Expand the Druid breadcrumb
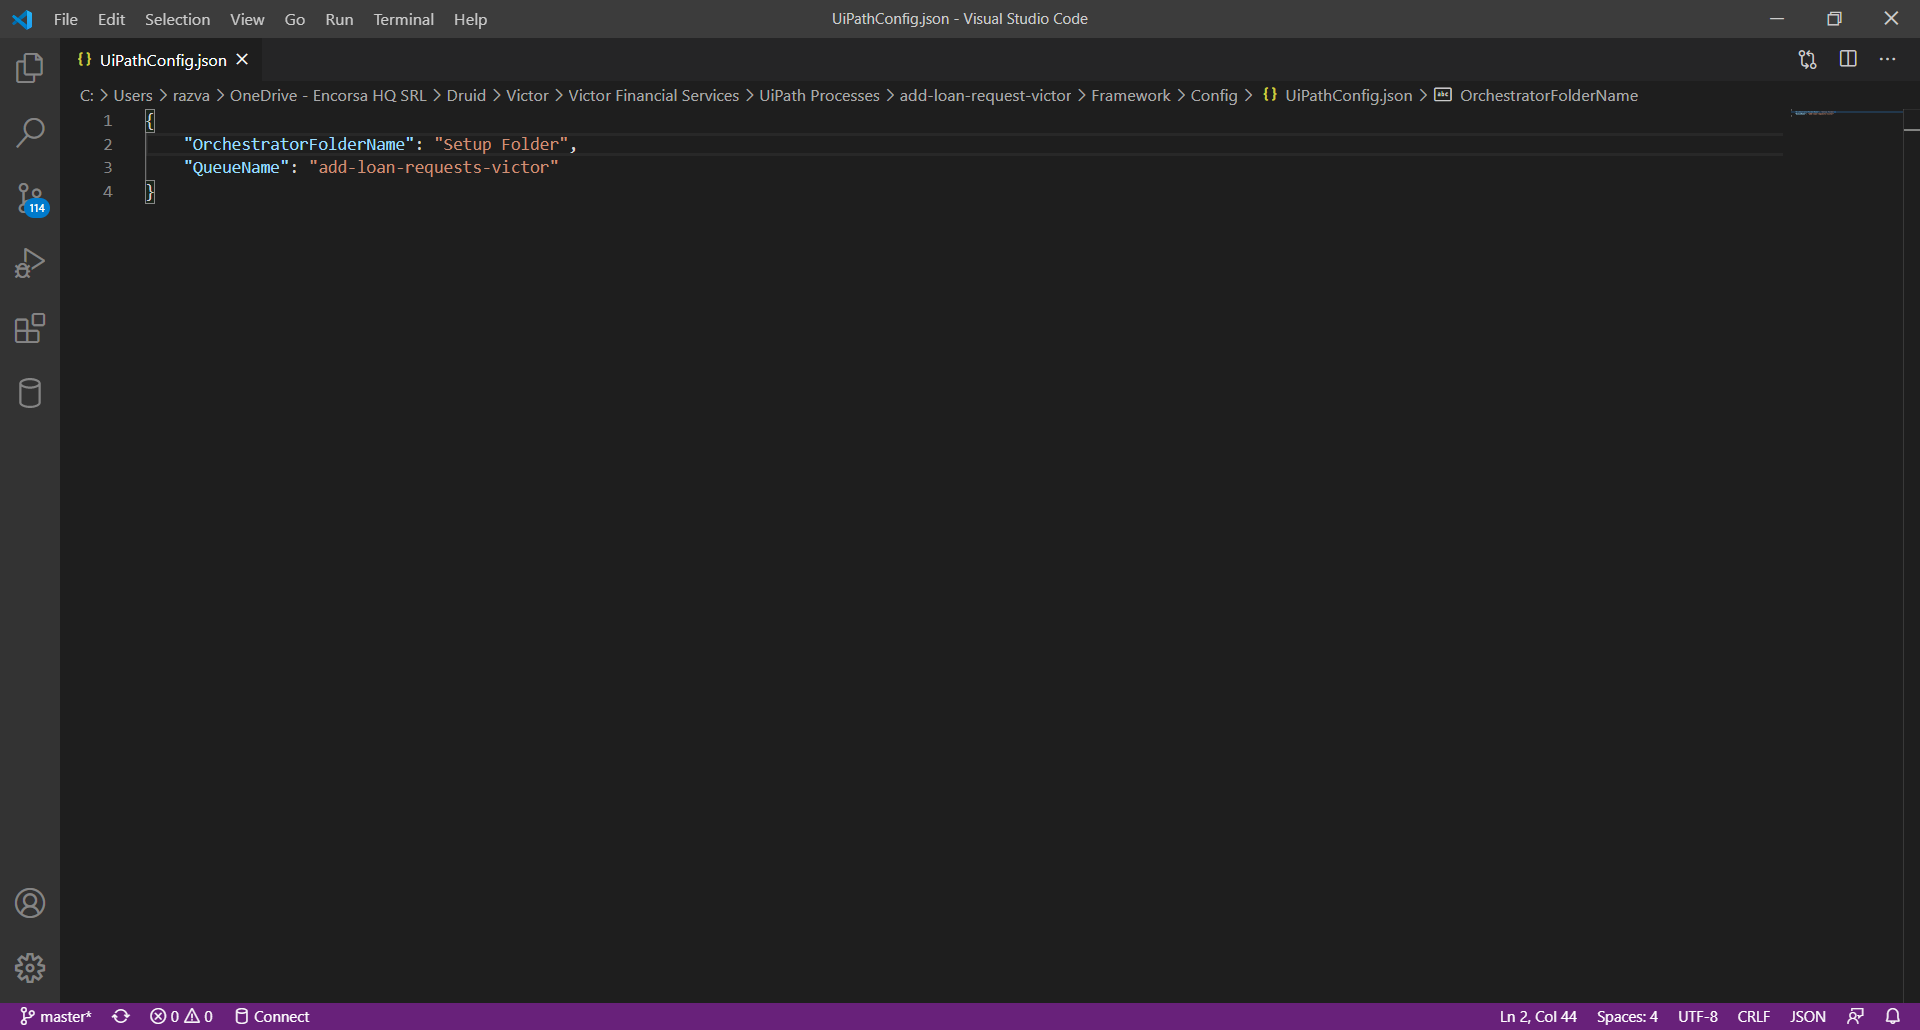 (x=466, y=95)
